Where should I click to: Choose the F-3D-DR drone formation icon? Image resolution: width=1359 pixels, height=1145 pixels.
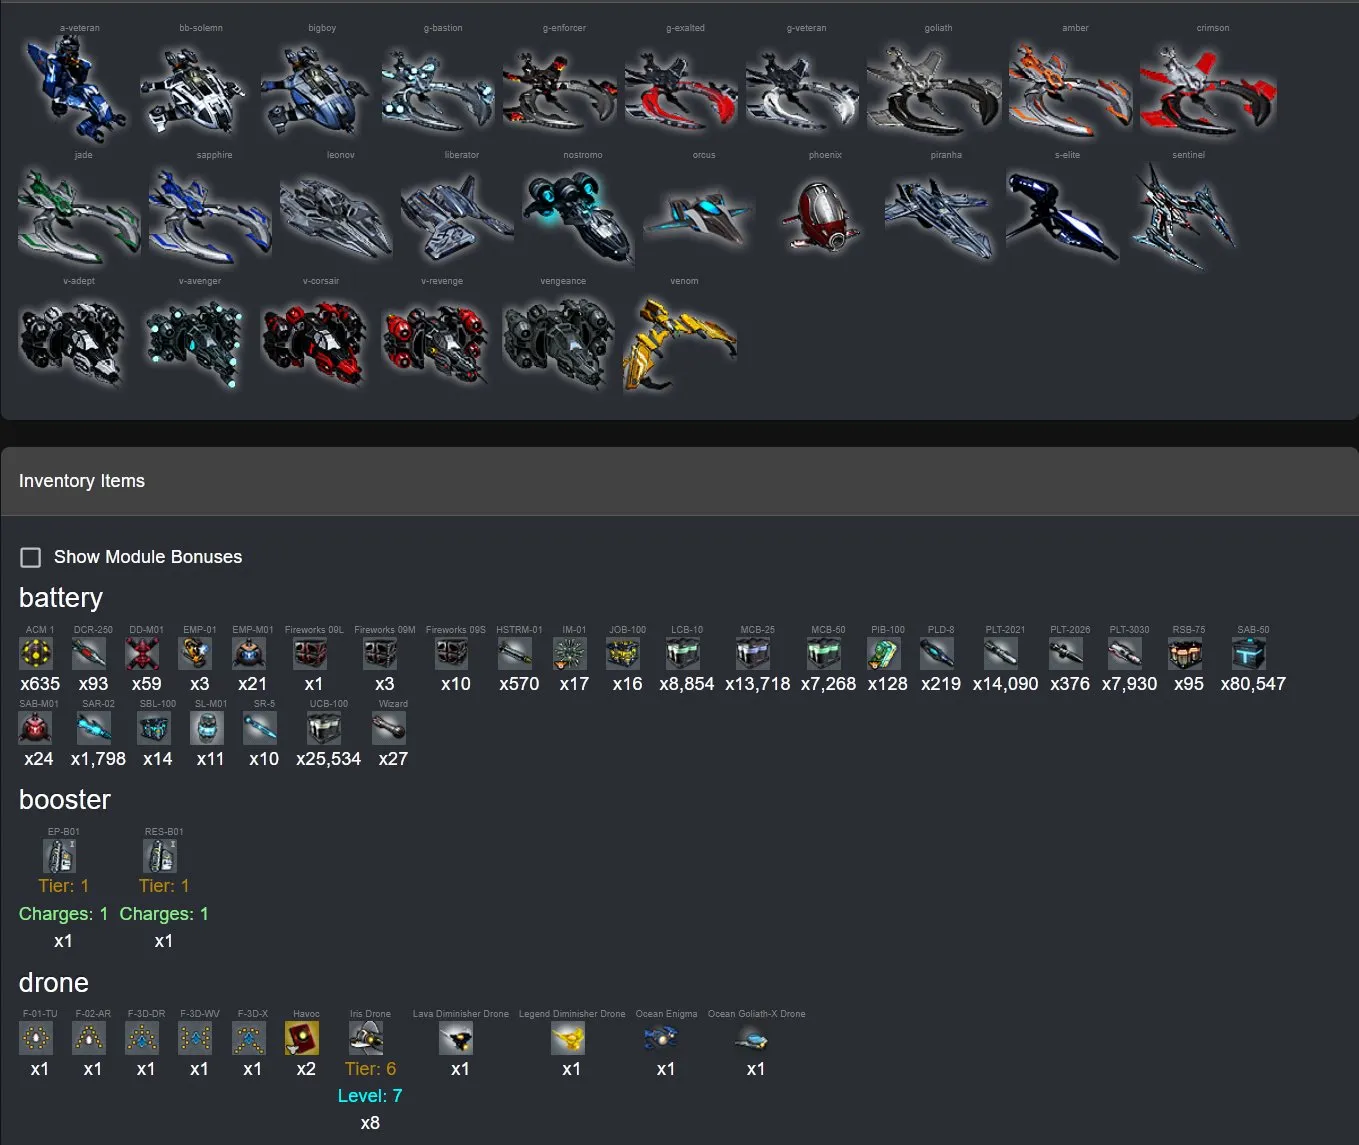click(x=143, y=1038)
